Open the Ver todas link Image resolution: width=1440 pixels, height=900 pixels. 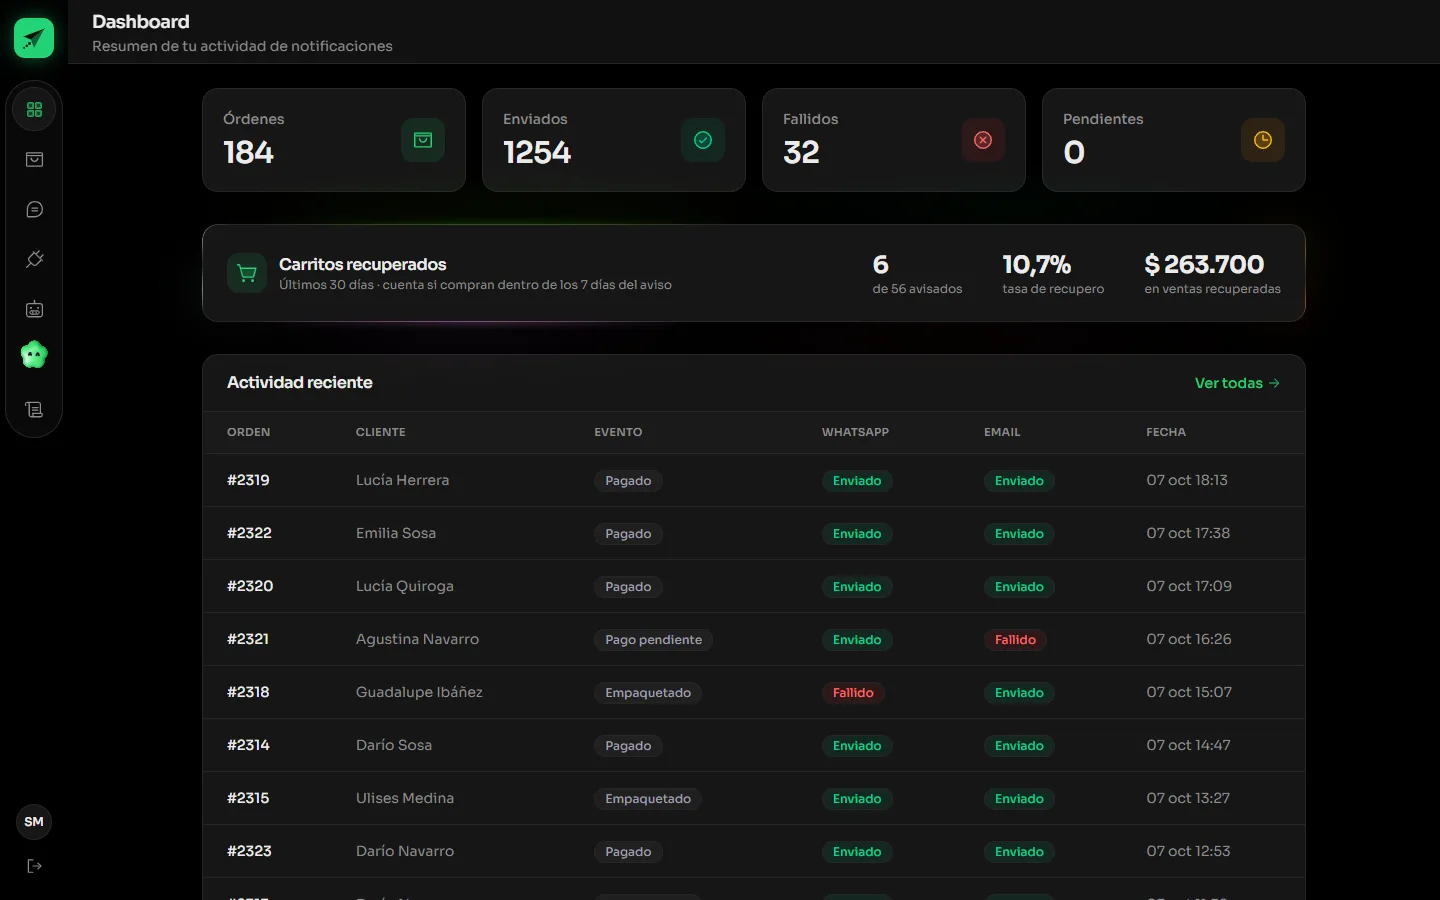pos(1237,383)
